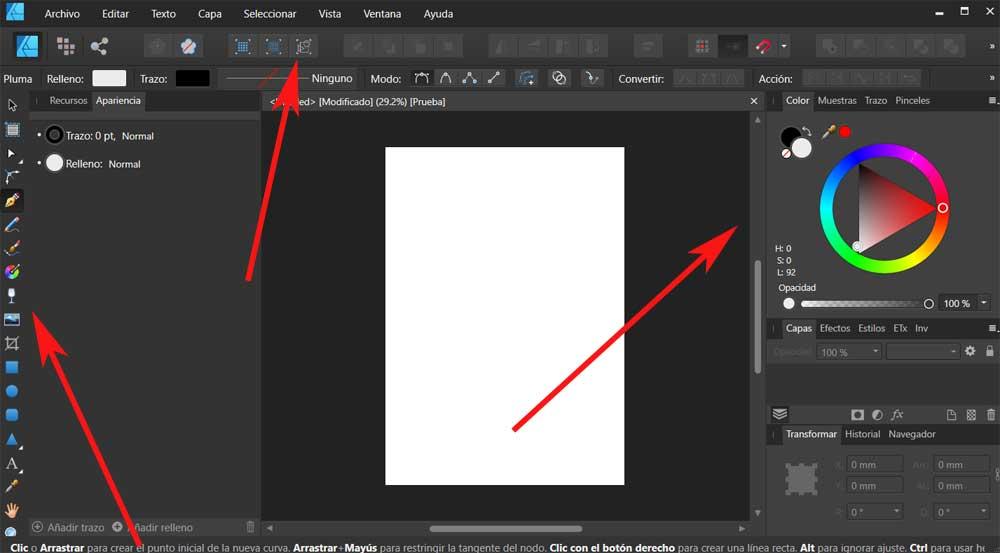Expand toolbar overflow chevron at top right

992,46
